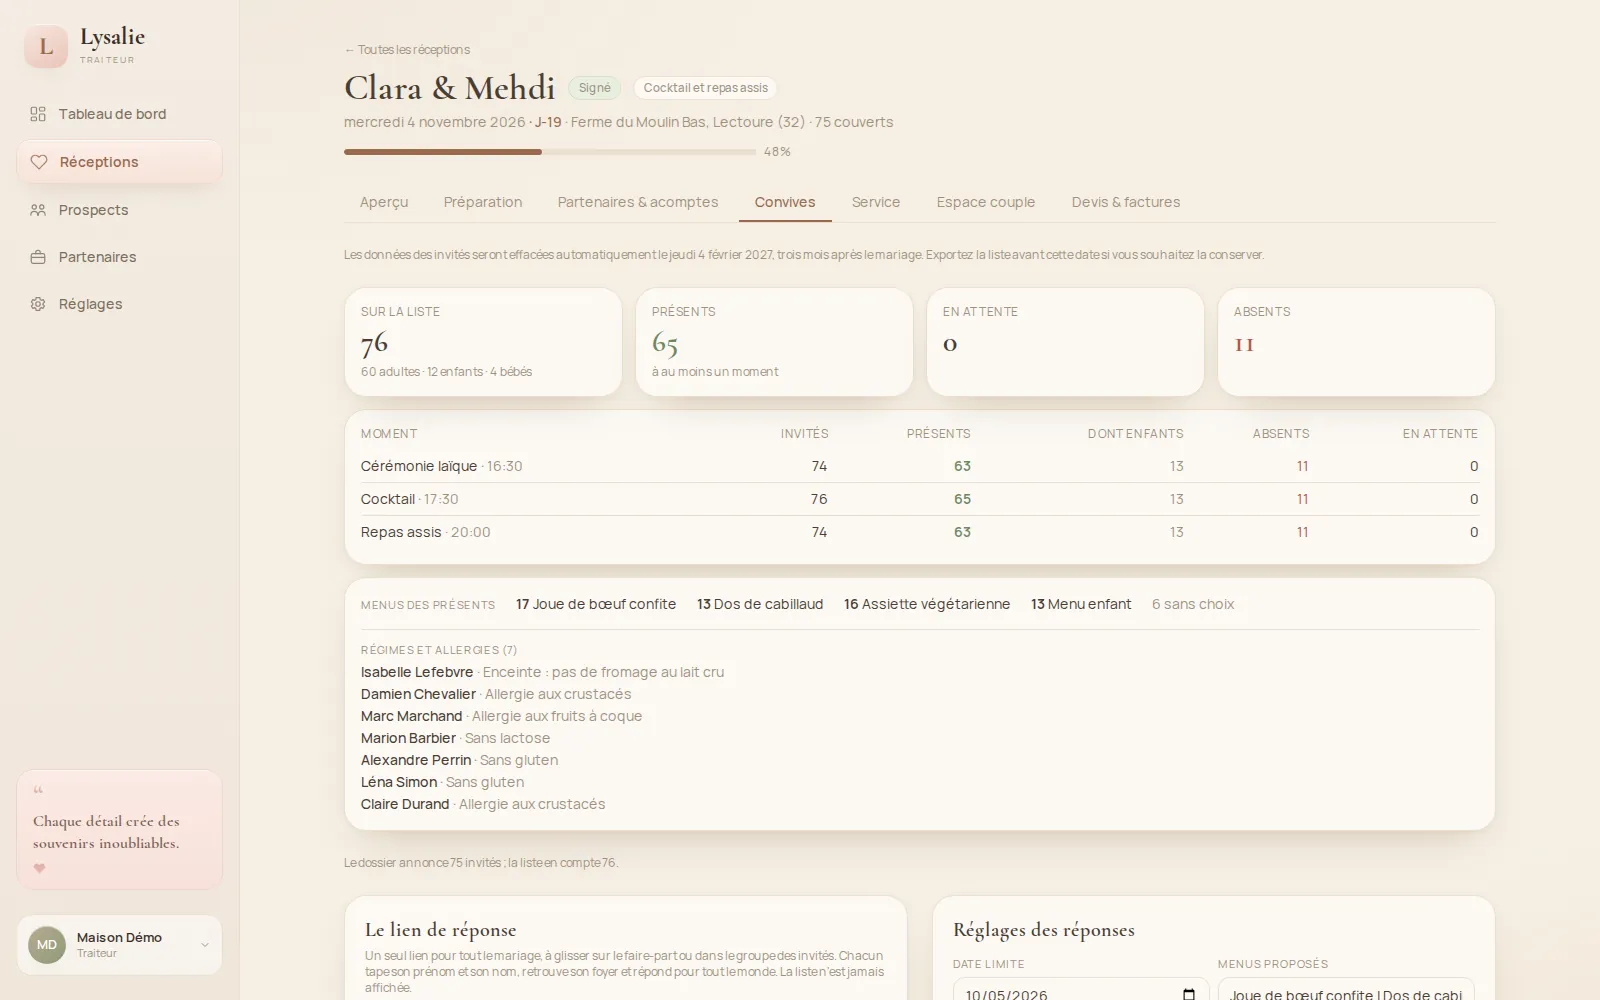Go back to Toutes les réceptions
Screen dimensions: 1600x1000
pyautogui.click(x=407, y=49)
